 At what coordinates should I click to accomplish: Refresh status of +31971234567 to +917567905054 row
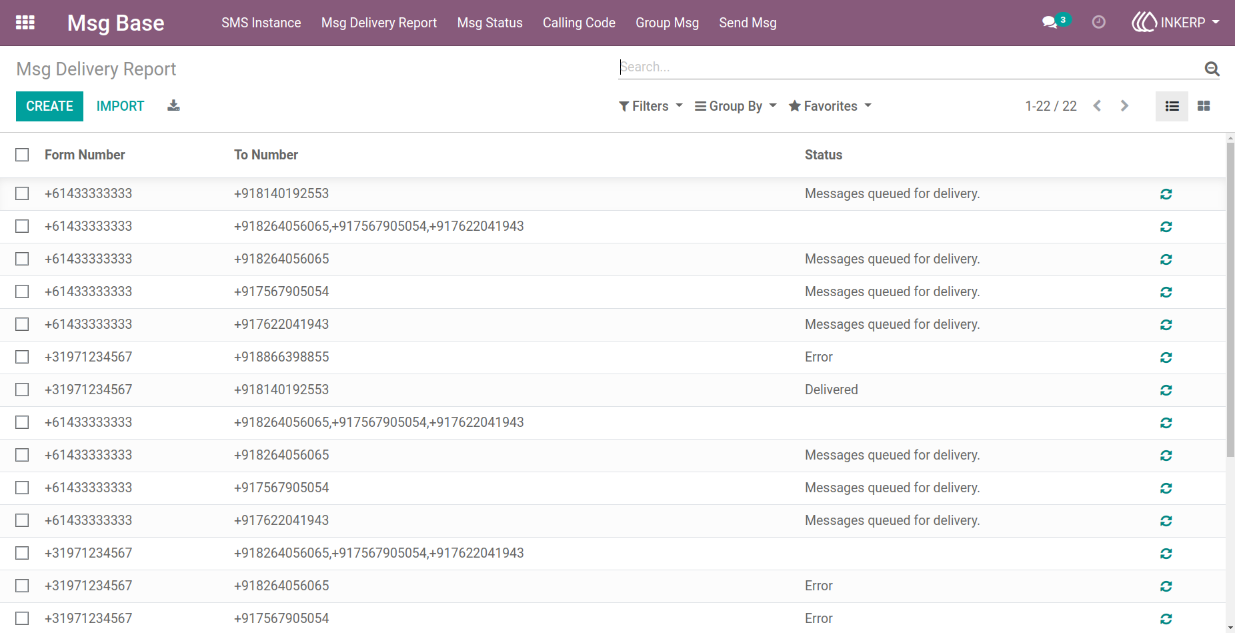(x=1166, y=619)
